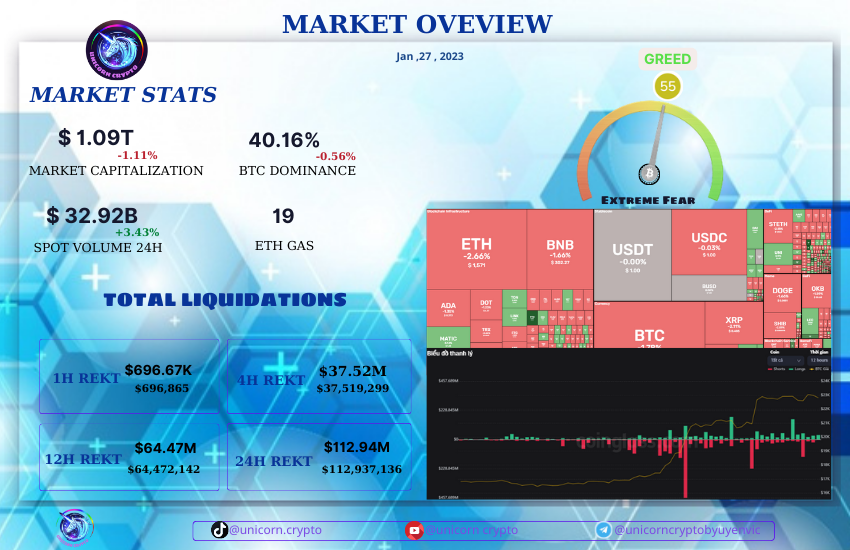The height and width of the screenshot is (550, 850).
Task: Click the Telegram icon in the social bar
Action: click(x=603, y=530)
